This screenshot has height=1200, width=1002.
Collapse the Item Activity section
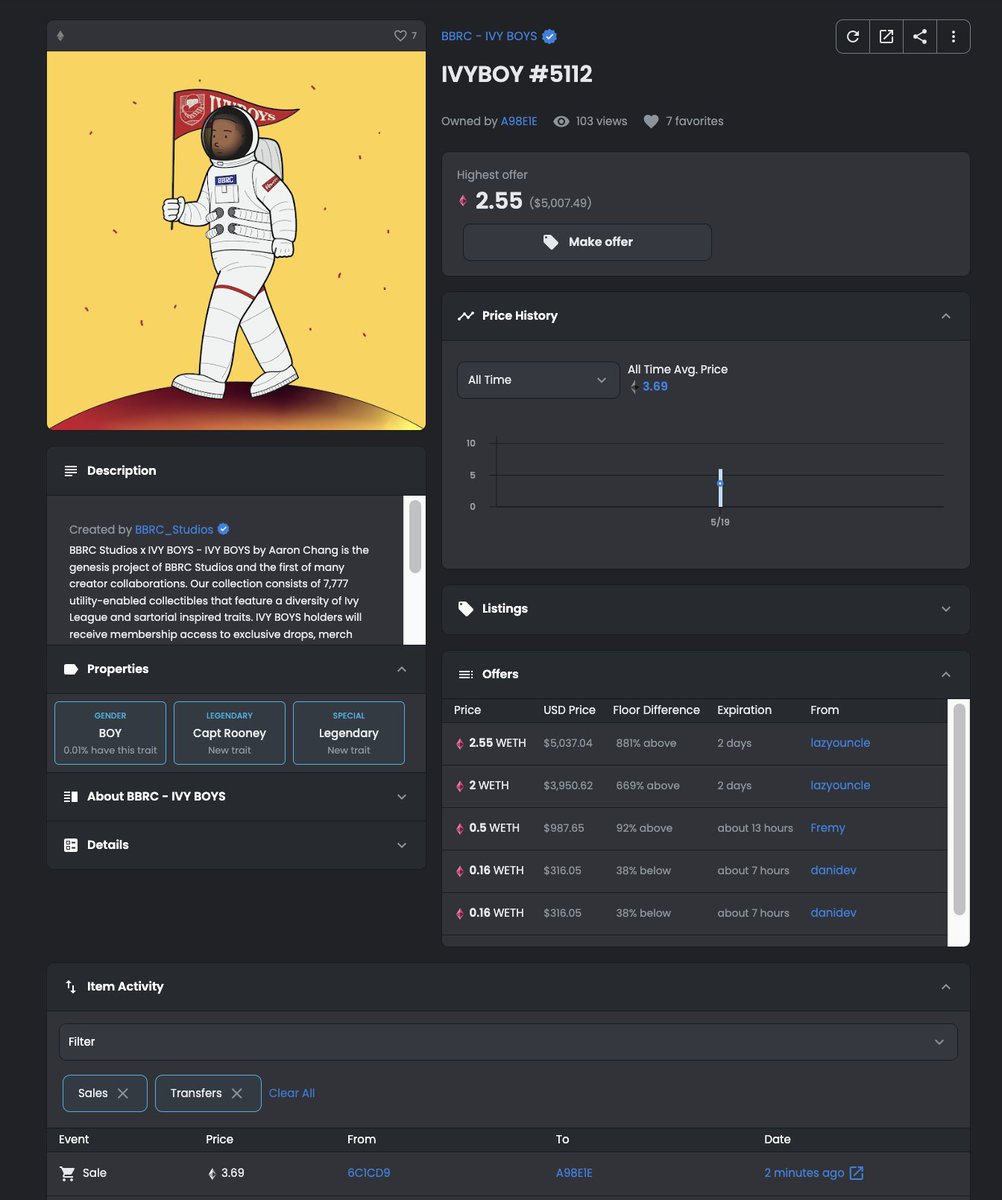pyautogui.click(x=946, y=987)
